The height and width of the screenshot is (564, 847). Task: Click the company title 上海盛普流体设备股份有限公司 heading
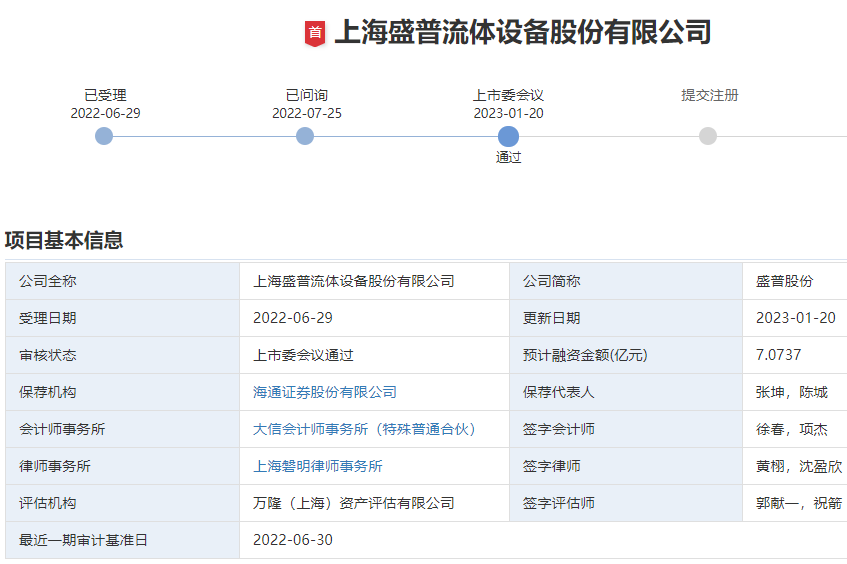click(x=522, y=32)
